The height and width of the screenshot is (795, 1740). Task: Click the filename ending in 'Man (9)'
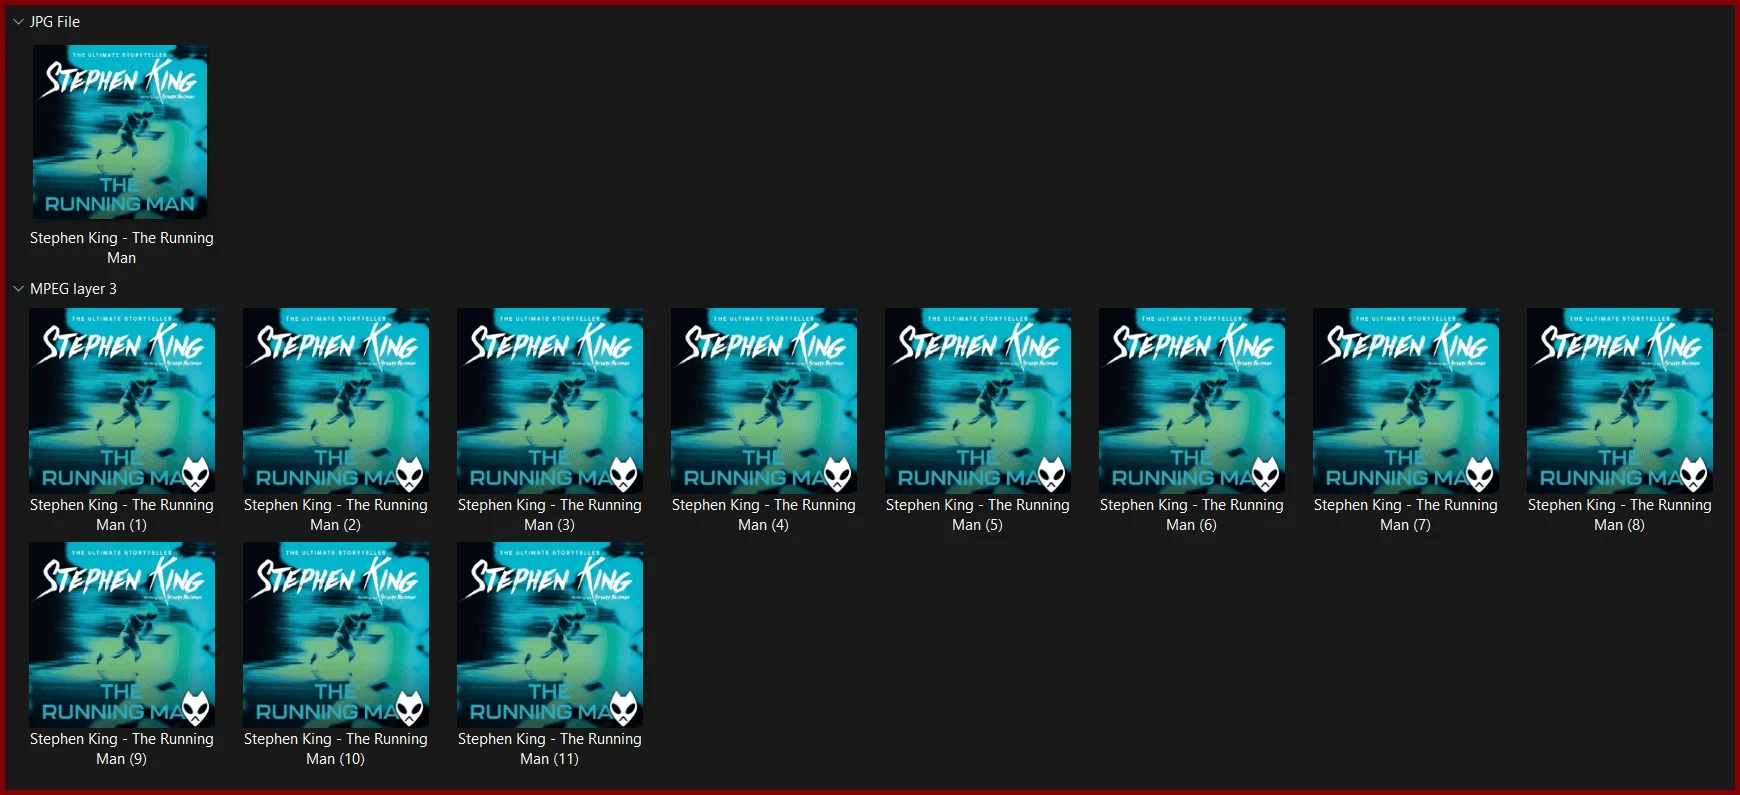pos(122,749)
